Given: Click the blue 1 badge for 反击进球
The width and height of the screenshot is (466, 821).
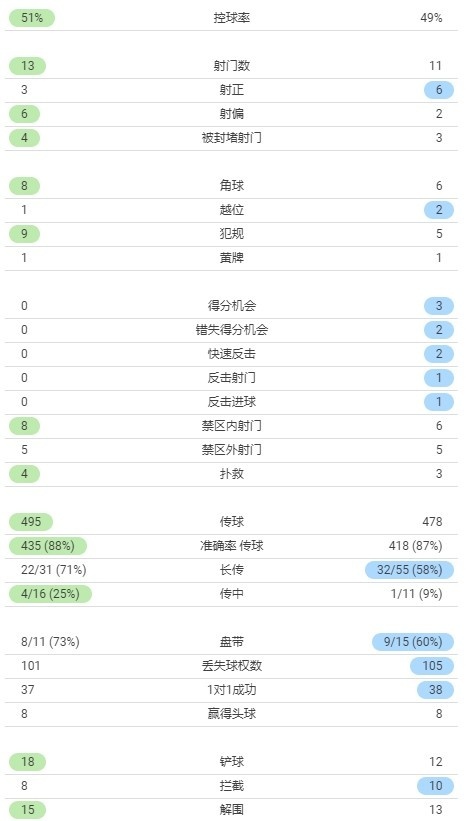Looking at the screenshot, I should [x=439, y=402].
